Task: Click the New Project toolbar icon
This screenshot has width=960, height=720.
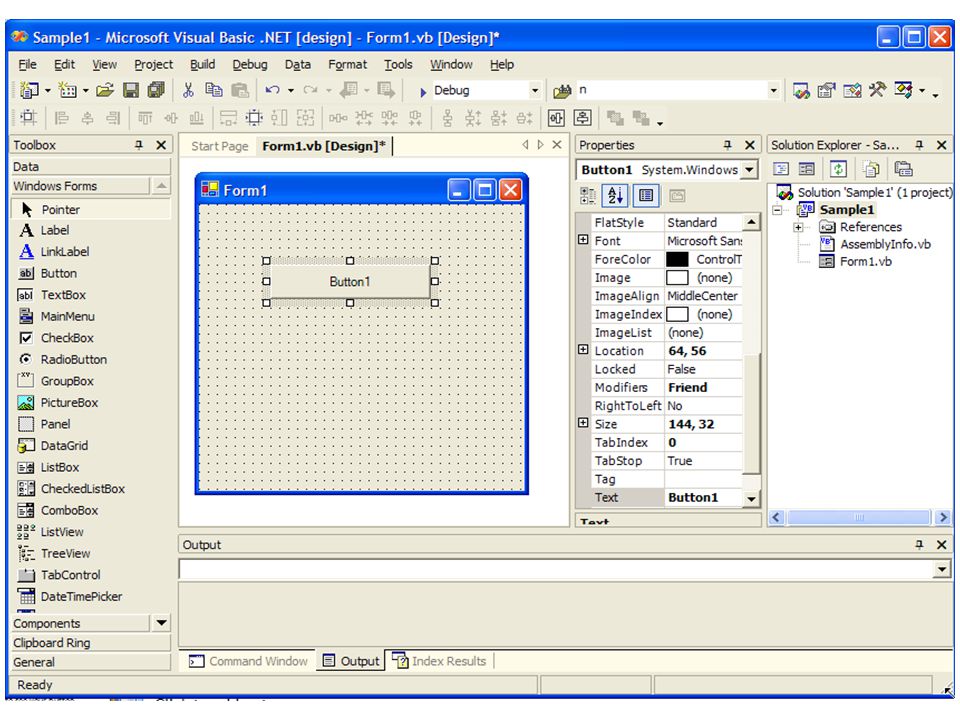Action: (28, 91)
